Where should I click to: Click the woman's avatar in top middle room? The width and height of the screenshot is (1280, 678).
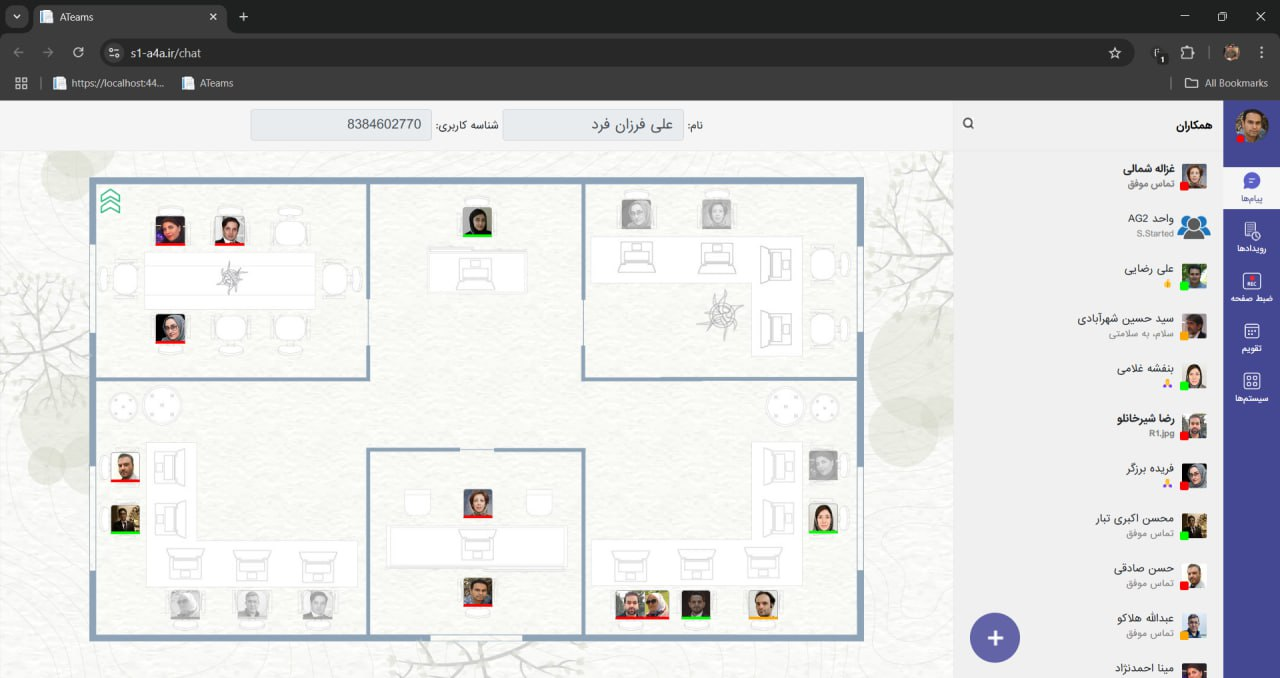click(477, 221)
